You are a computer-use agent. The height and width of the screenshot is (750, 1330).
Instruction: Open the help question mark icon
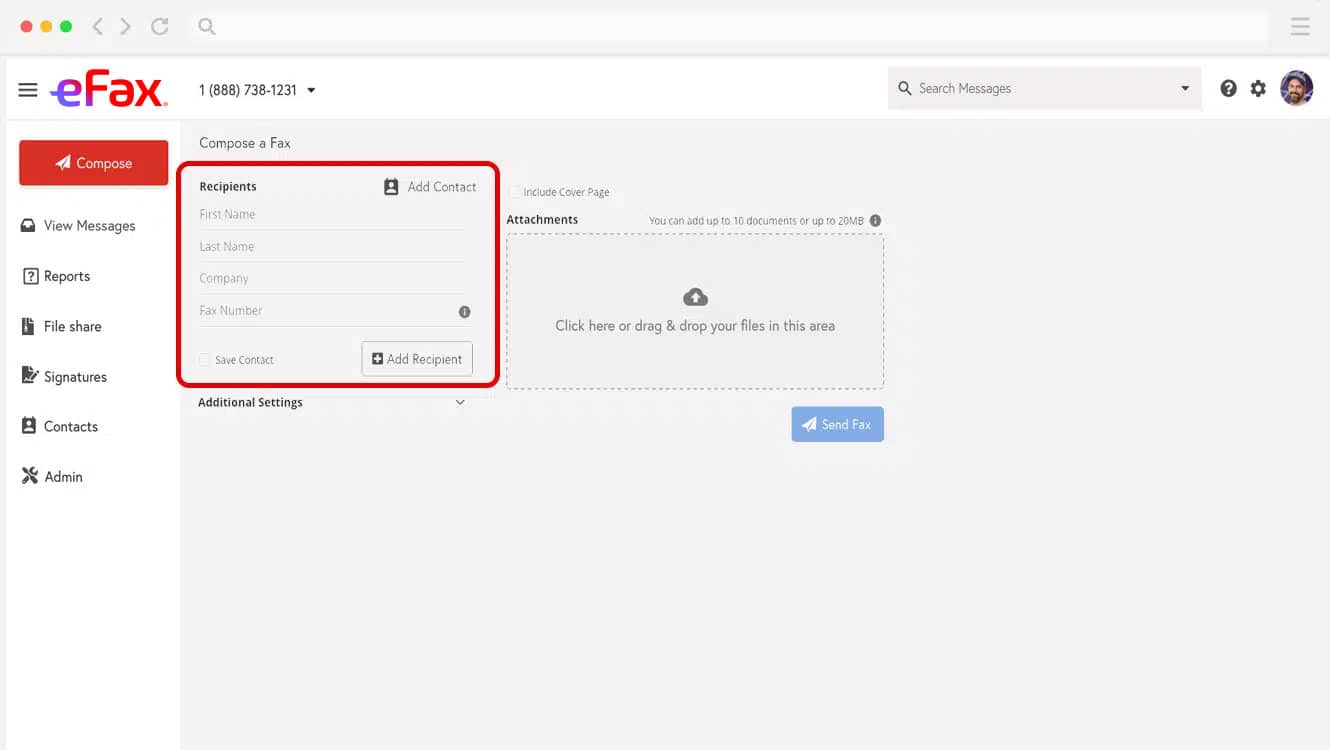pos(1228,88)
